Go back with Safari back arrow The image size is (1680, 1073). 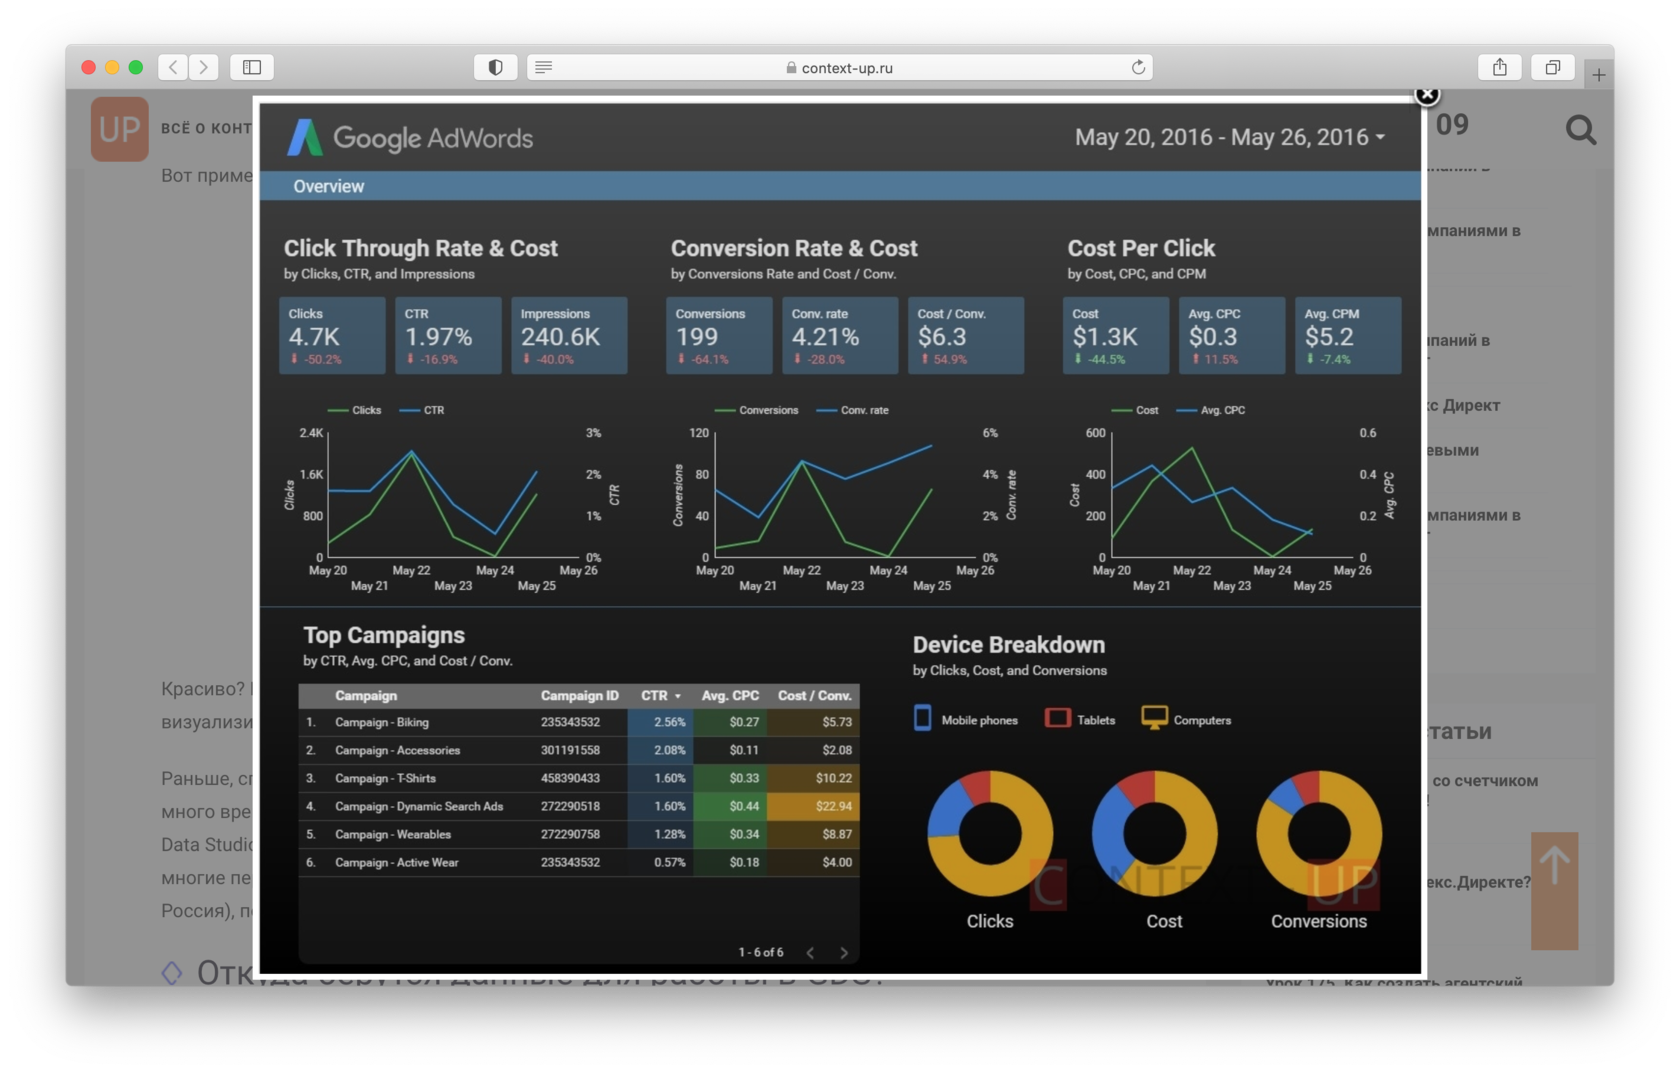[x=173, y=67]
